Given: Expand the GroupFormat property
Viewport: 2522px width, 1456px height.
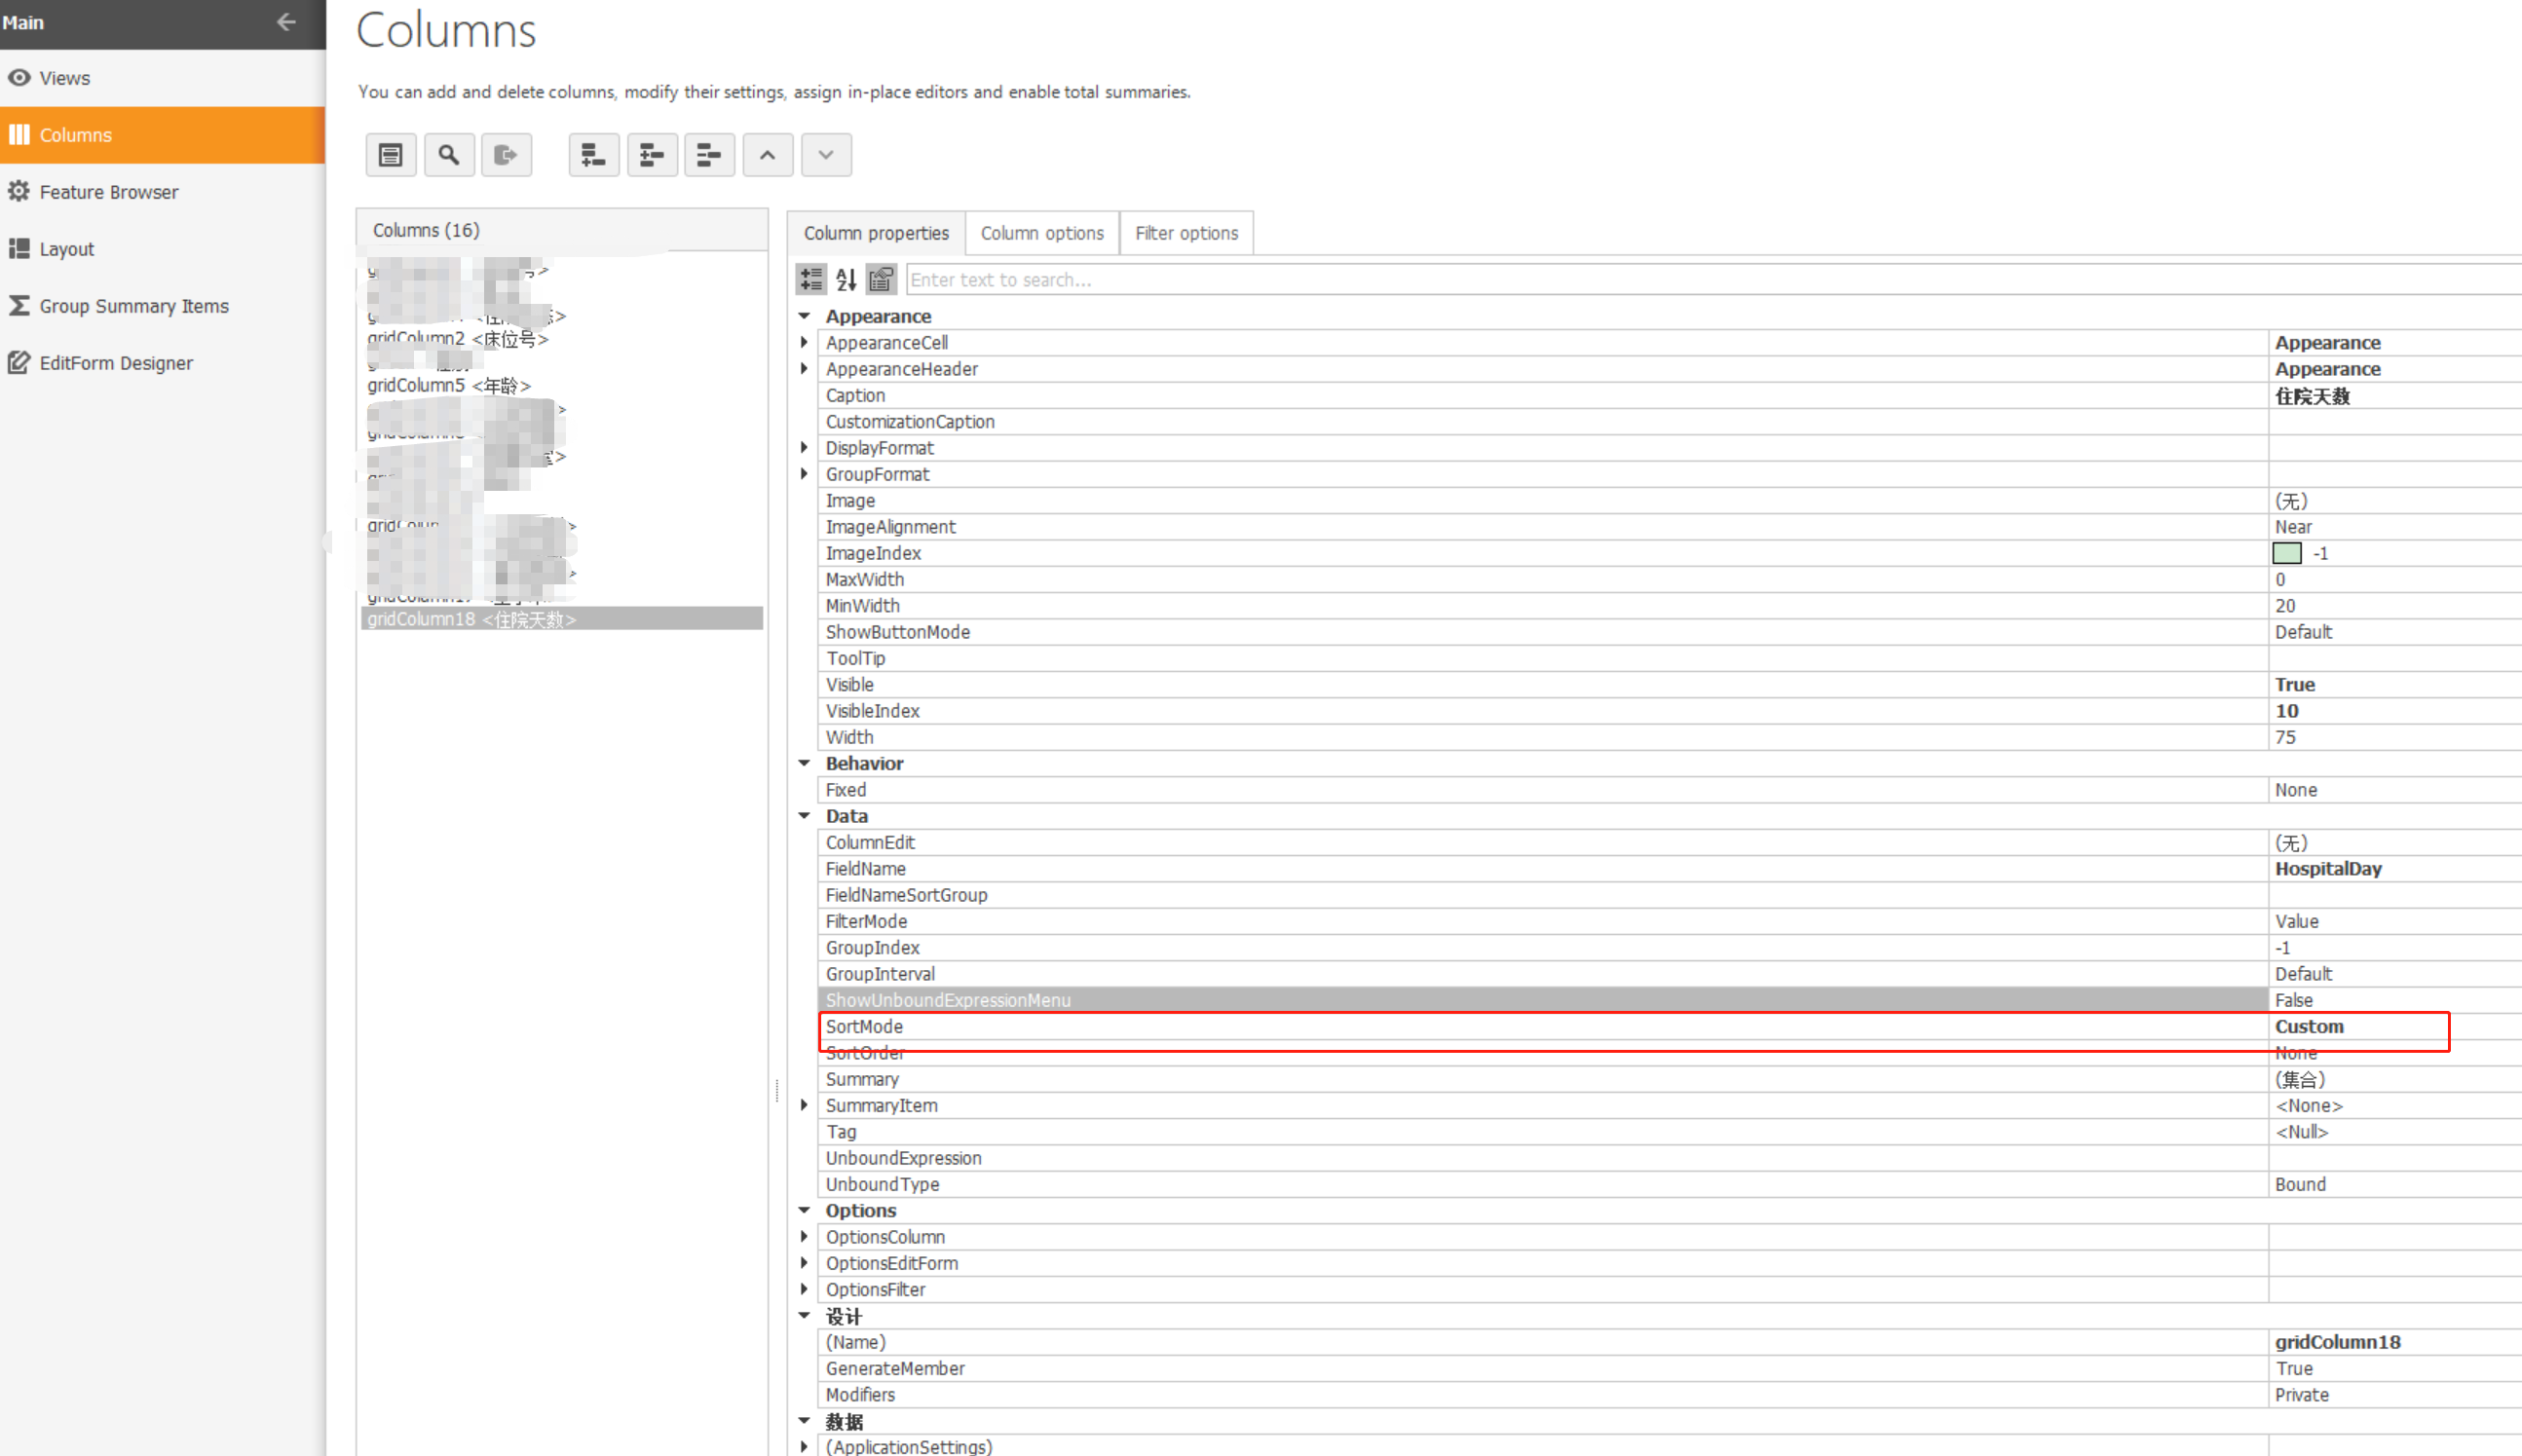Looking at the screenshot, I should point(804,473).
